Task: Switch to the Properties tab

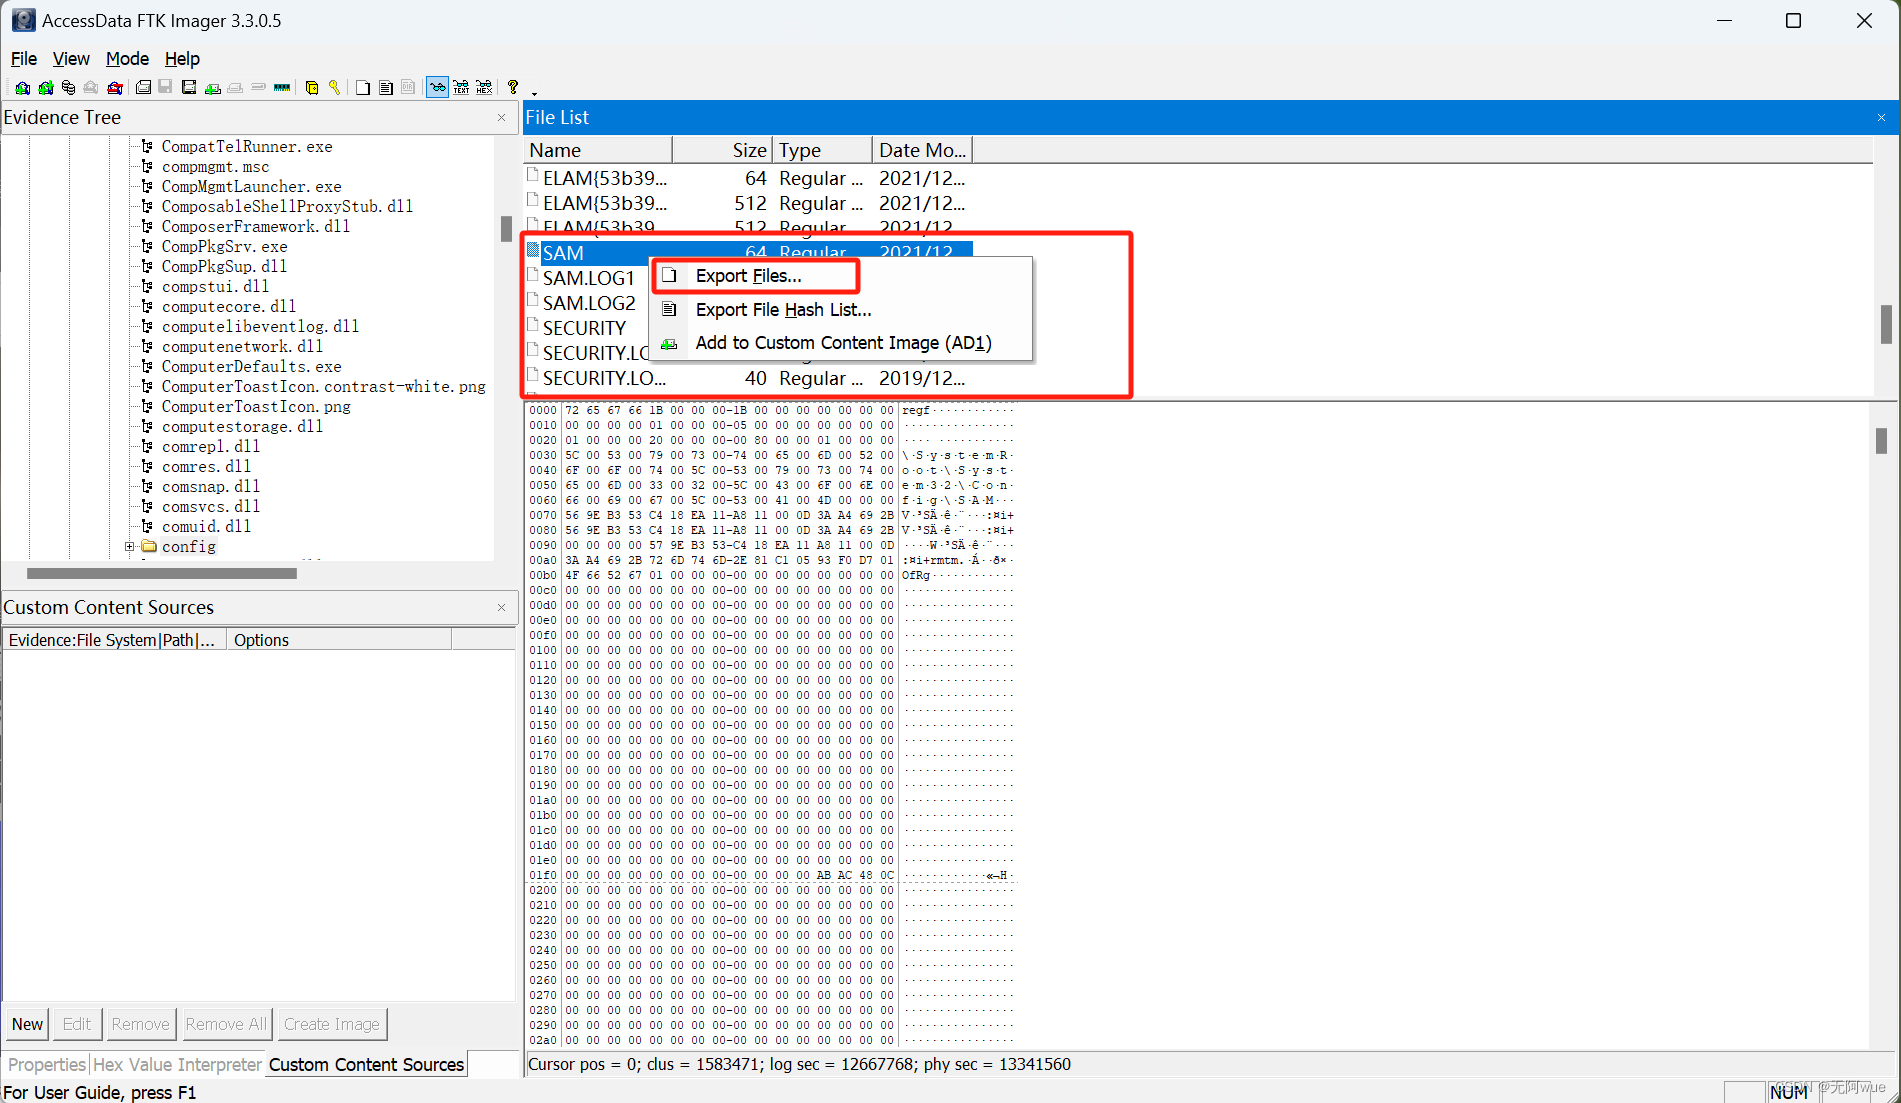Action: click(46, 1065)
